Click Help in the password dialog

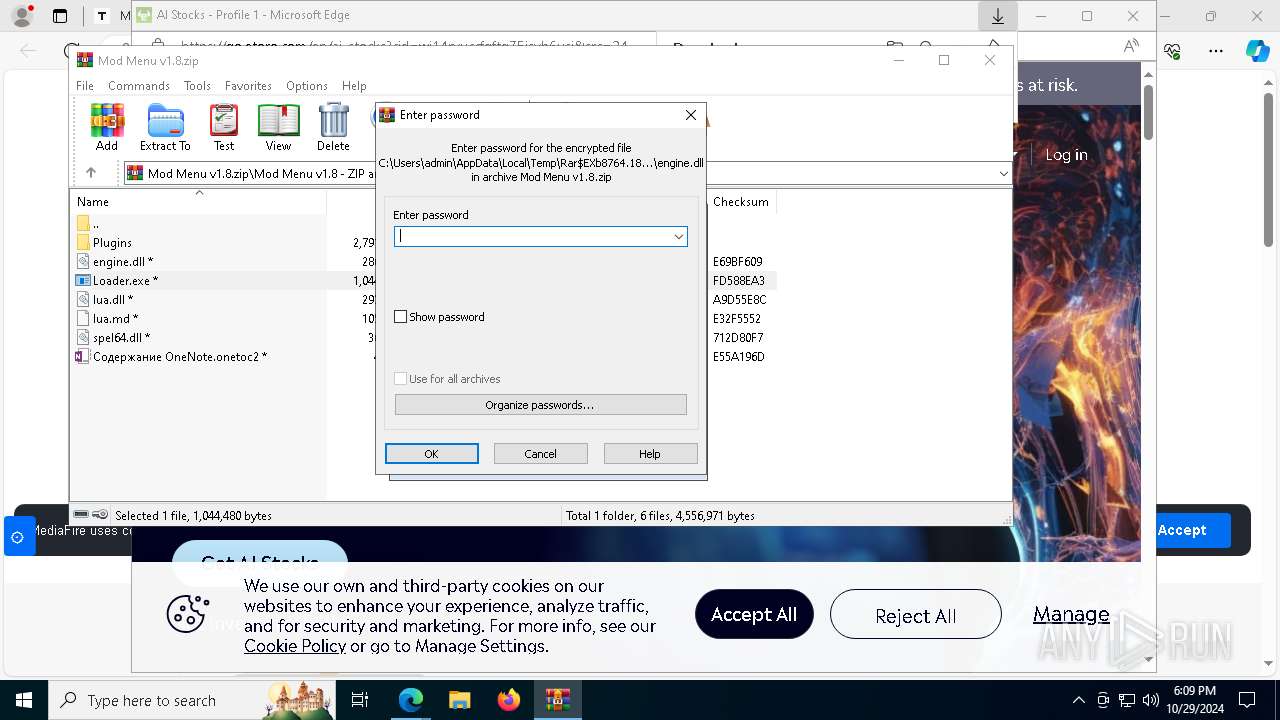tap(650, 454)
